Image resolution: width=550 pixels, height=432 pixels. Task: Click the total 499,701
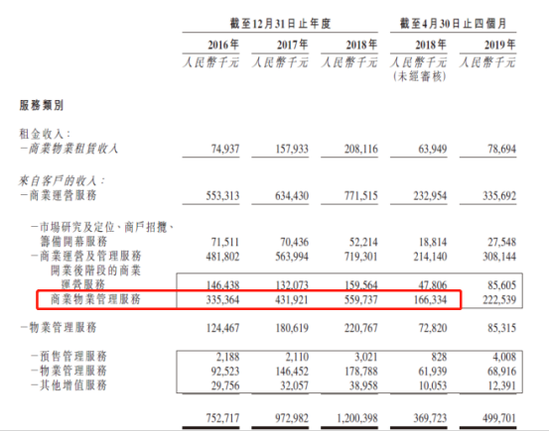click(499, 418)
